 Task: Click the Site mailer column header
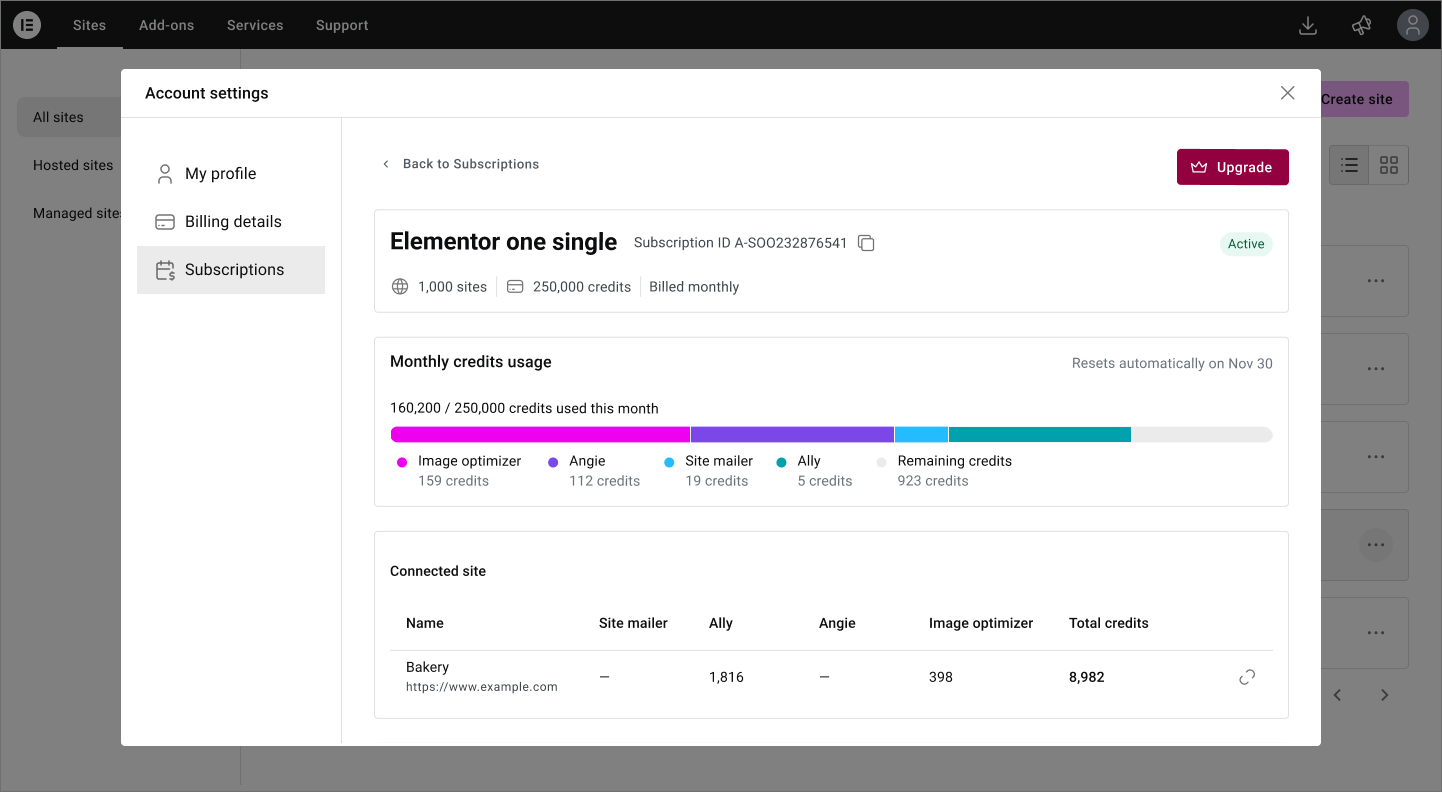633,623
